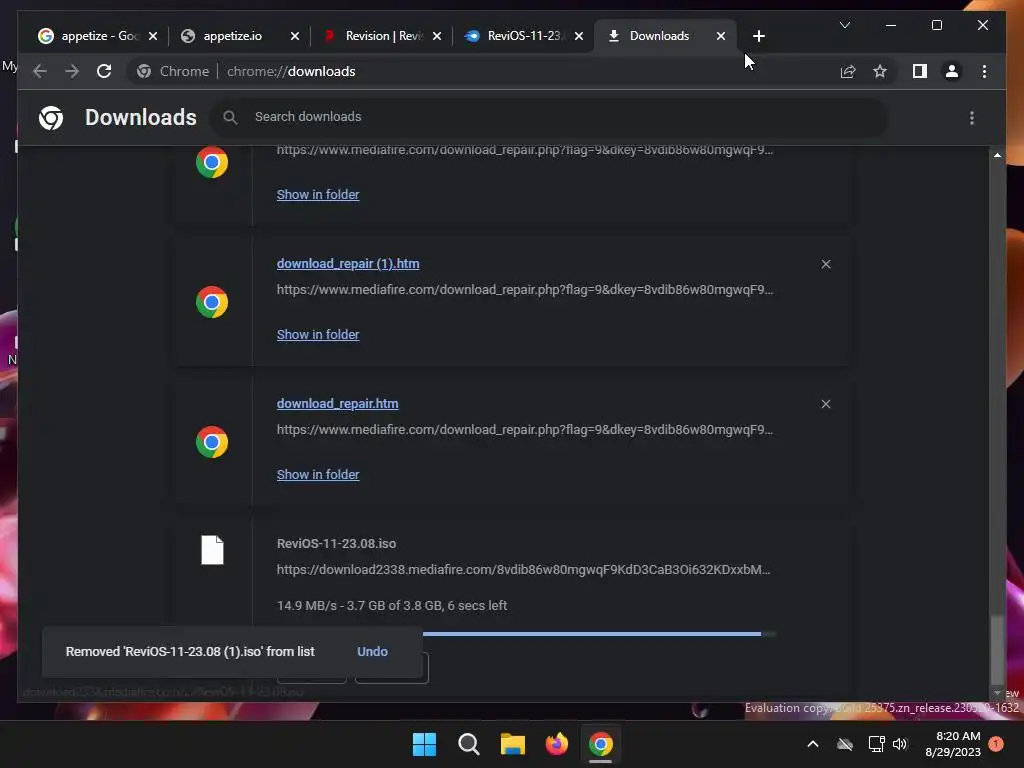Launch Firefox from the taskbar
Image resolution: width=1024 pixels, height=768 pixels.
pos(556,744)
